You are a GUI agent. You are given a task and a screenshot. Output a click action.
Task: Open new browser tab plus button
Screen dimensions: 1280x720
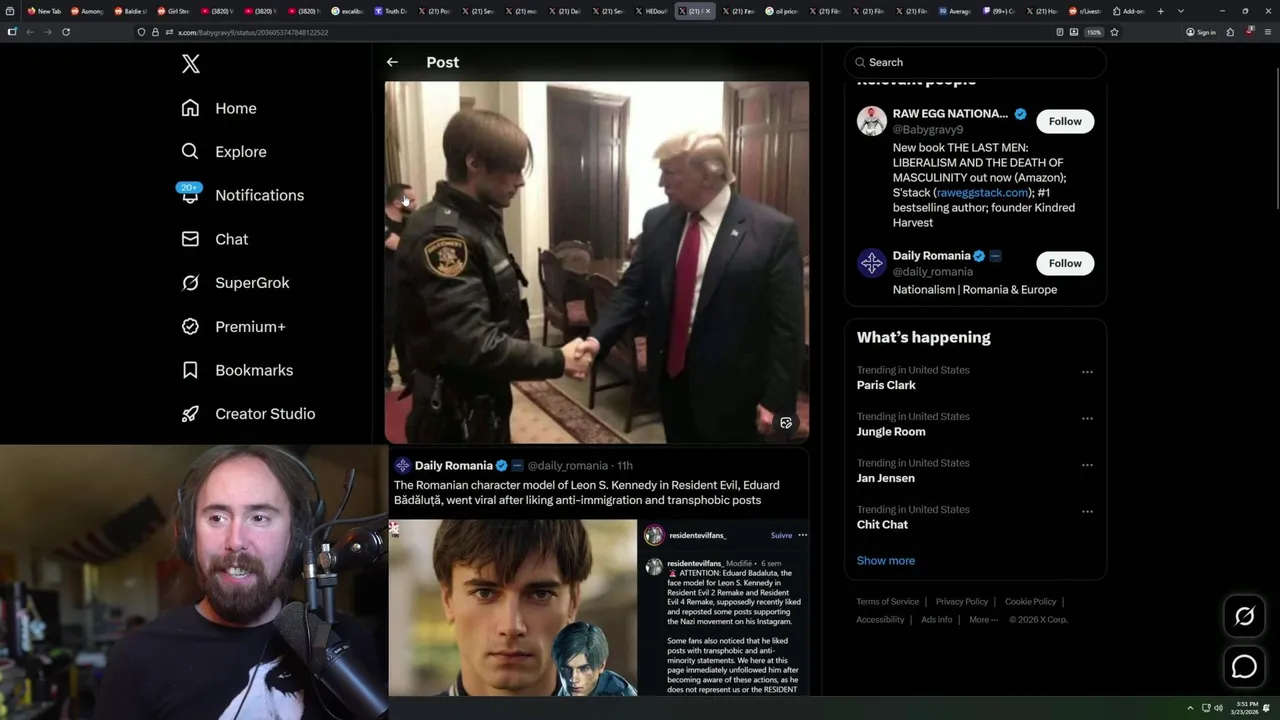tap(1160, 11)
